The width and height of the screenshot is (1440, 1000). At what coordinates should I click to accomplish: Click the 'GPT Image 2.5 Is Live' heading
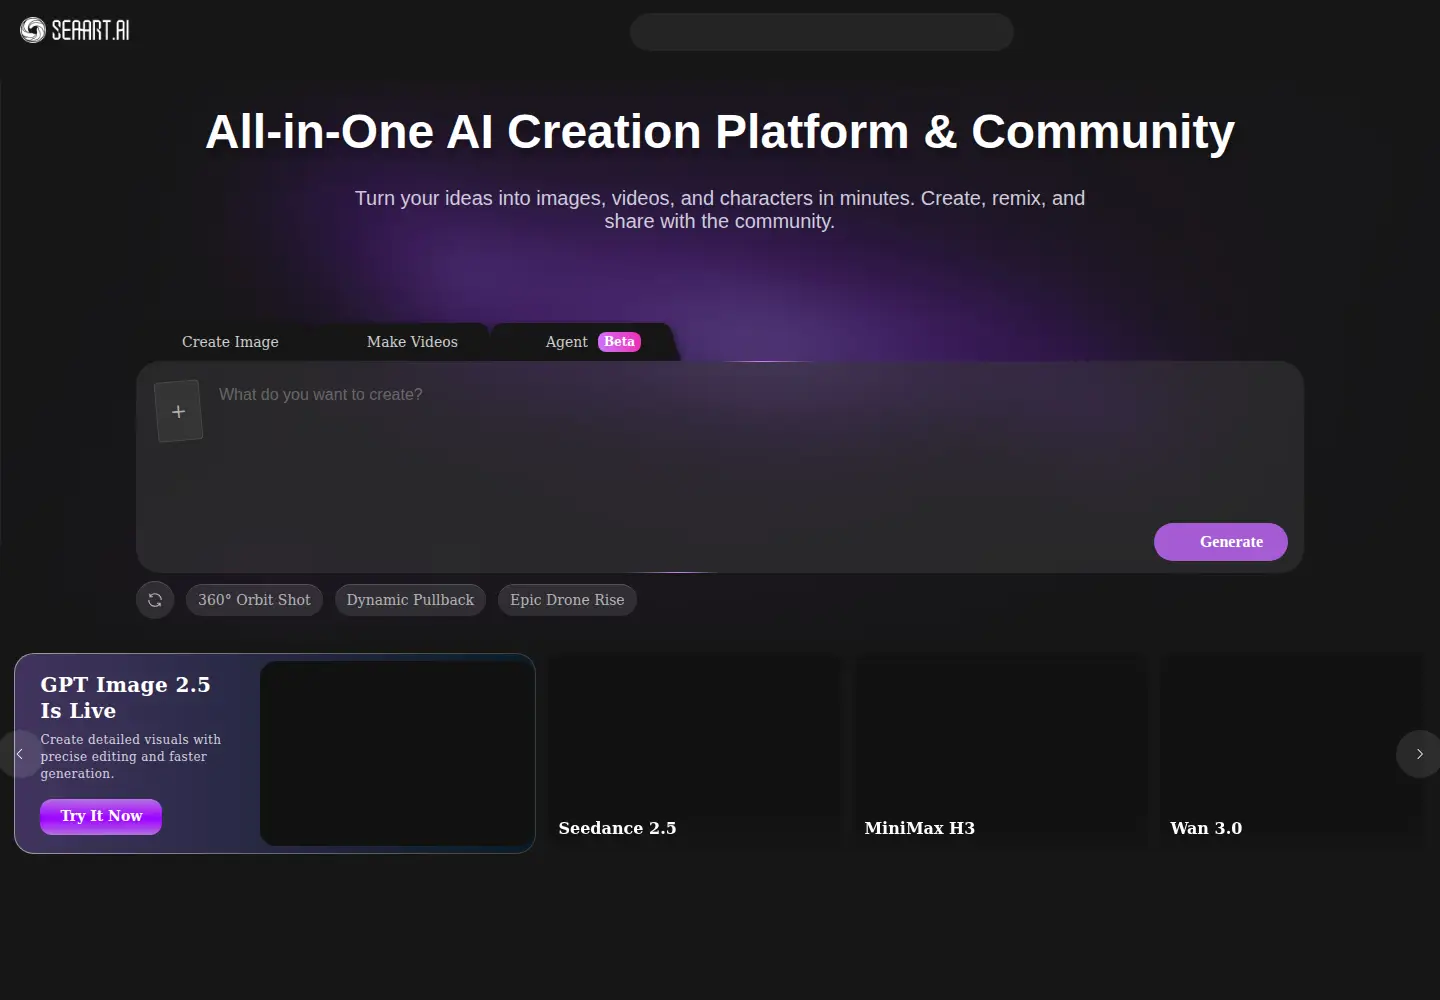tap(126, 698)
